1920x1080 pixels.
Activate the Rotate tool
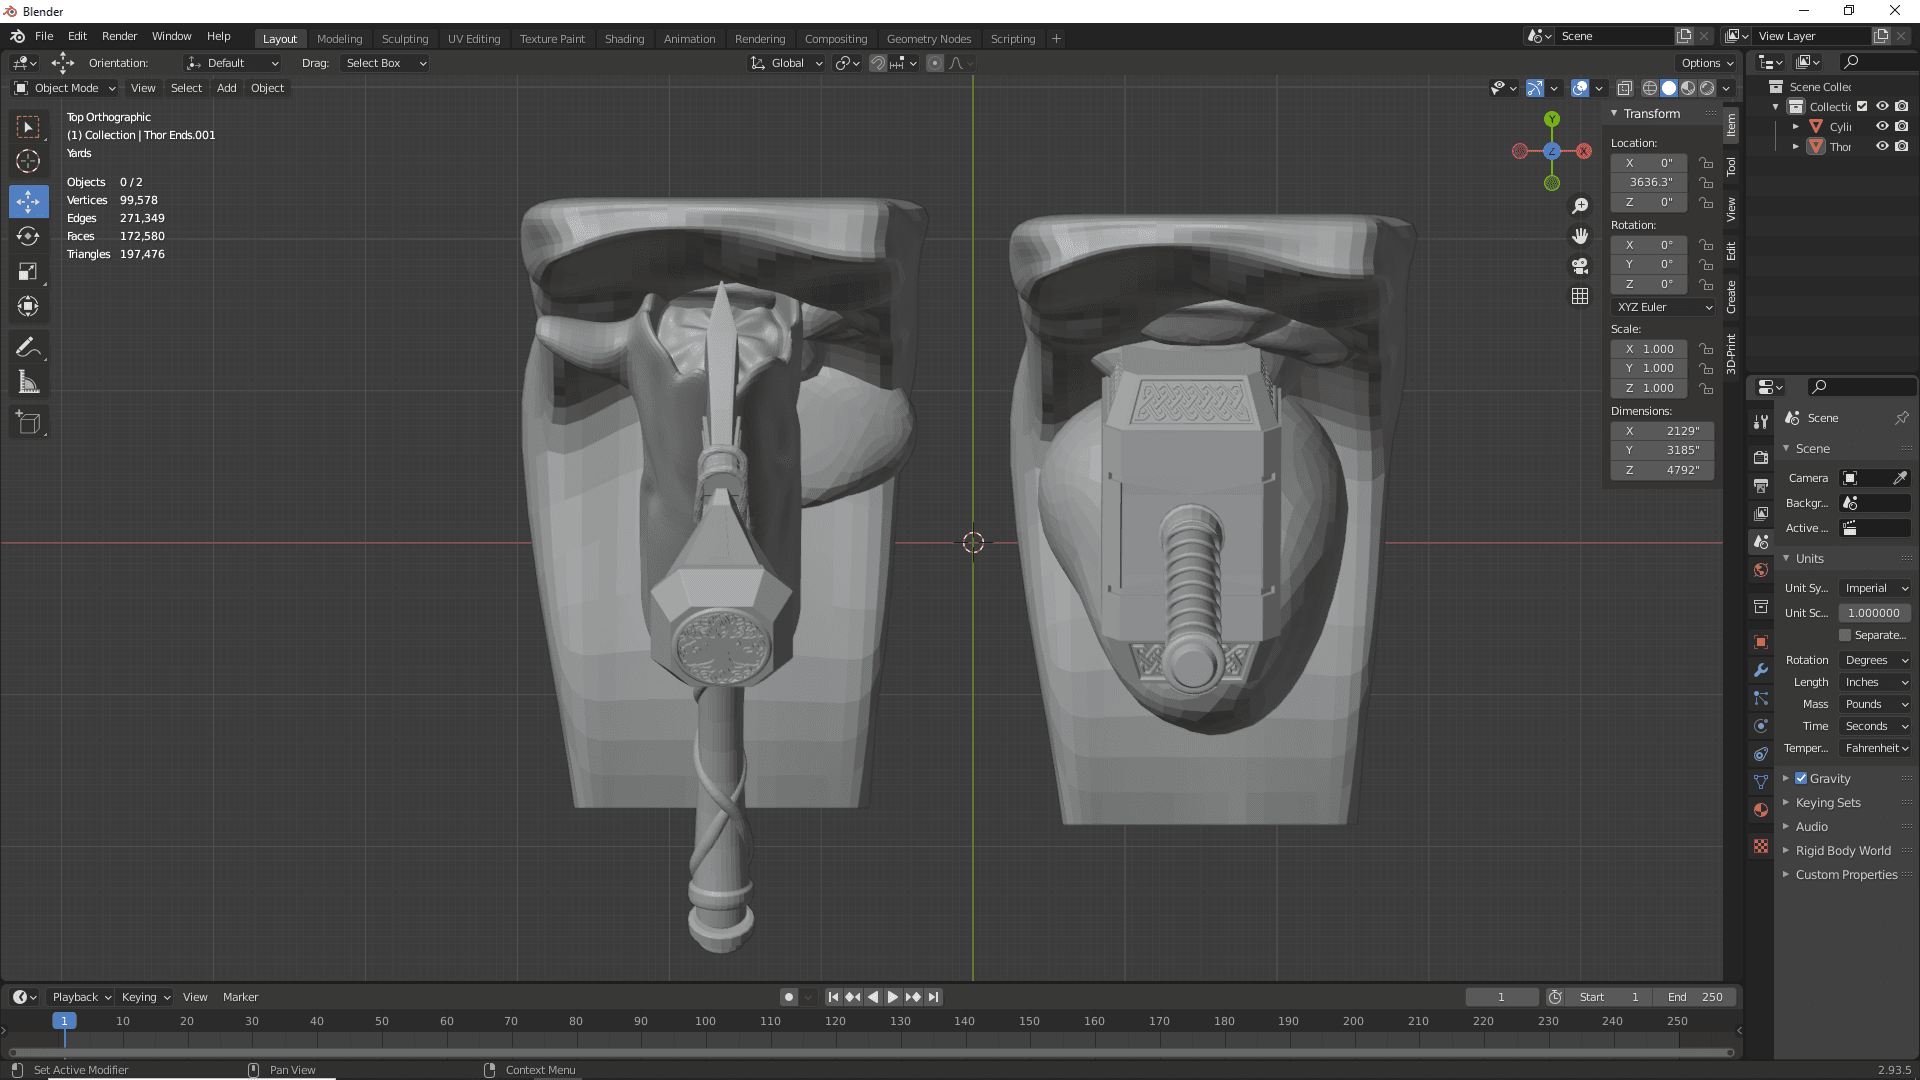[28, 236]
